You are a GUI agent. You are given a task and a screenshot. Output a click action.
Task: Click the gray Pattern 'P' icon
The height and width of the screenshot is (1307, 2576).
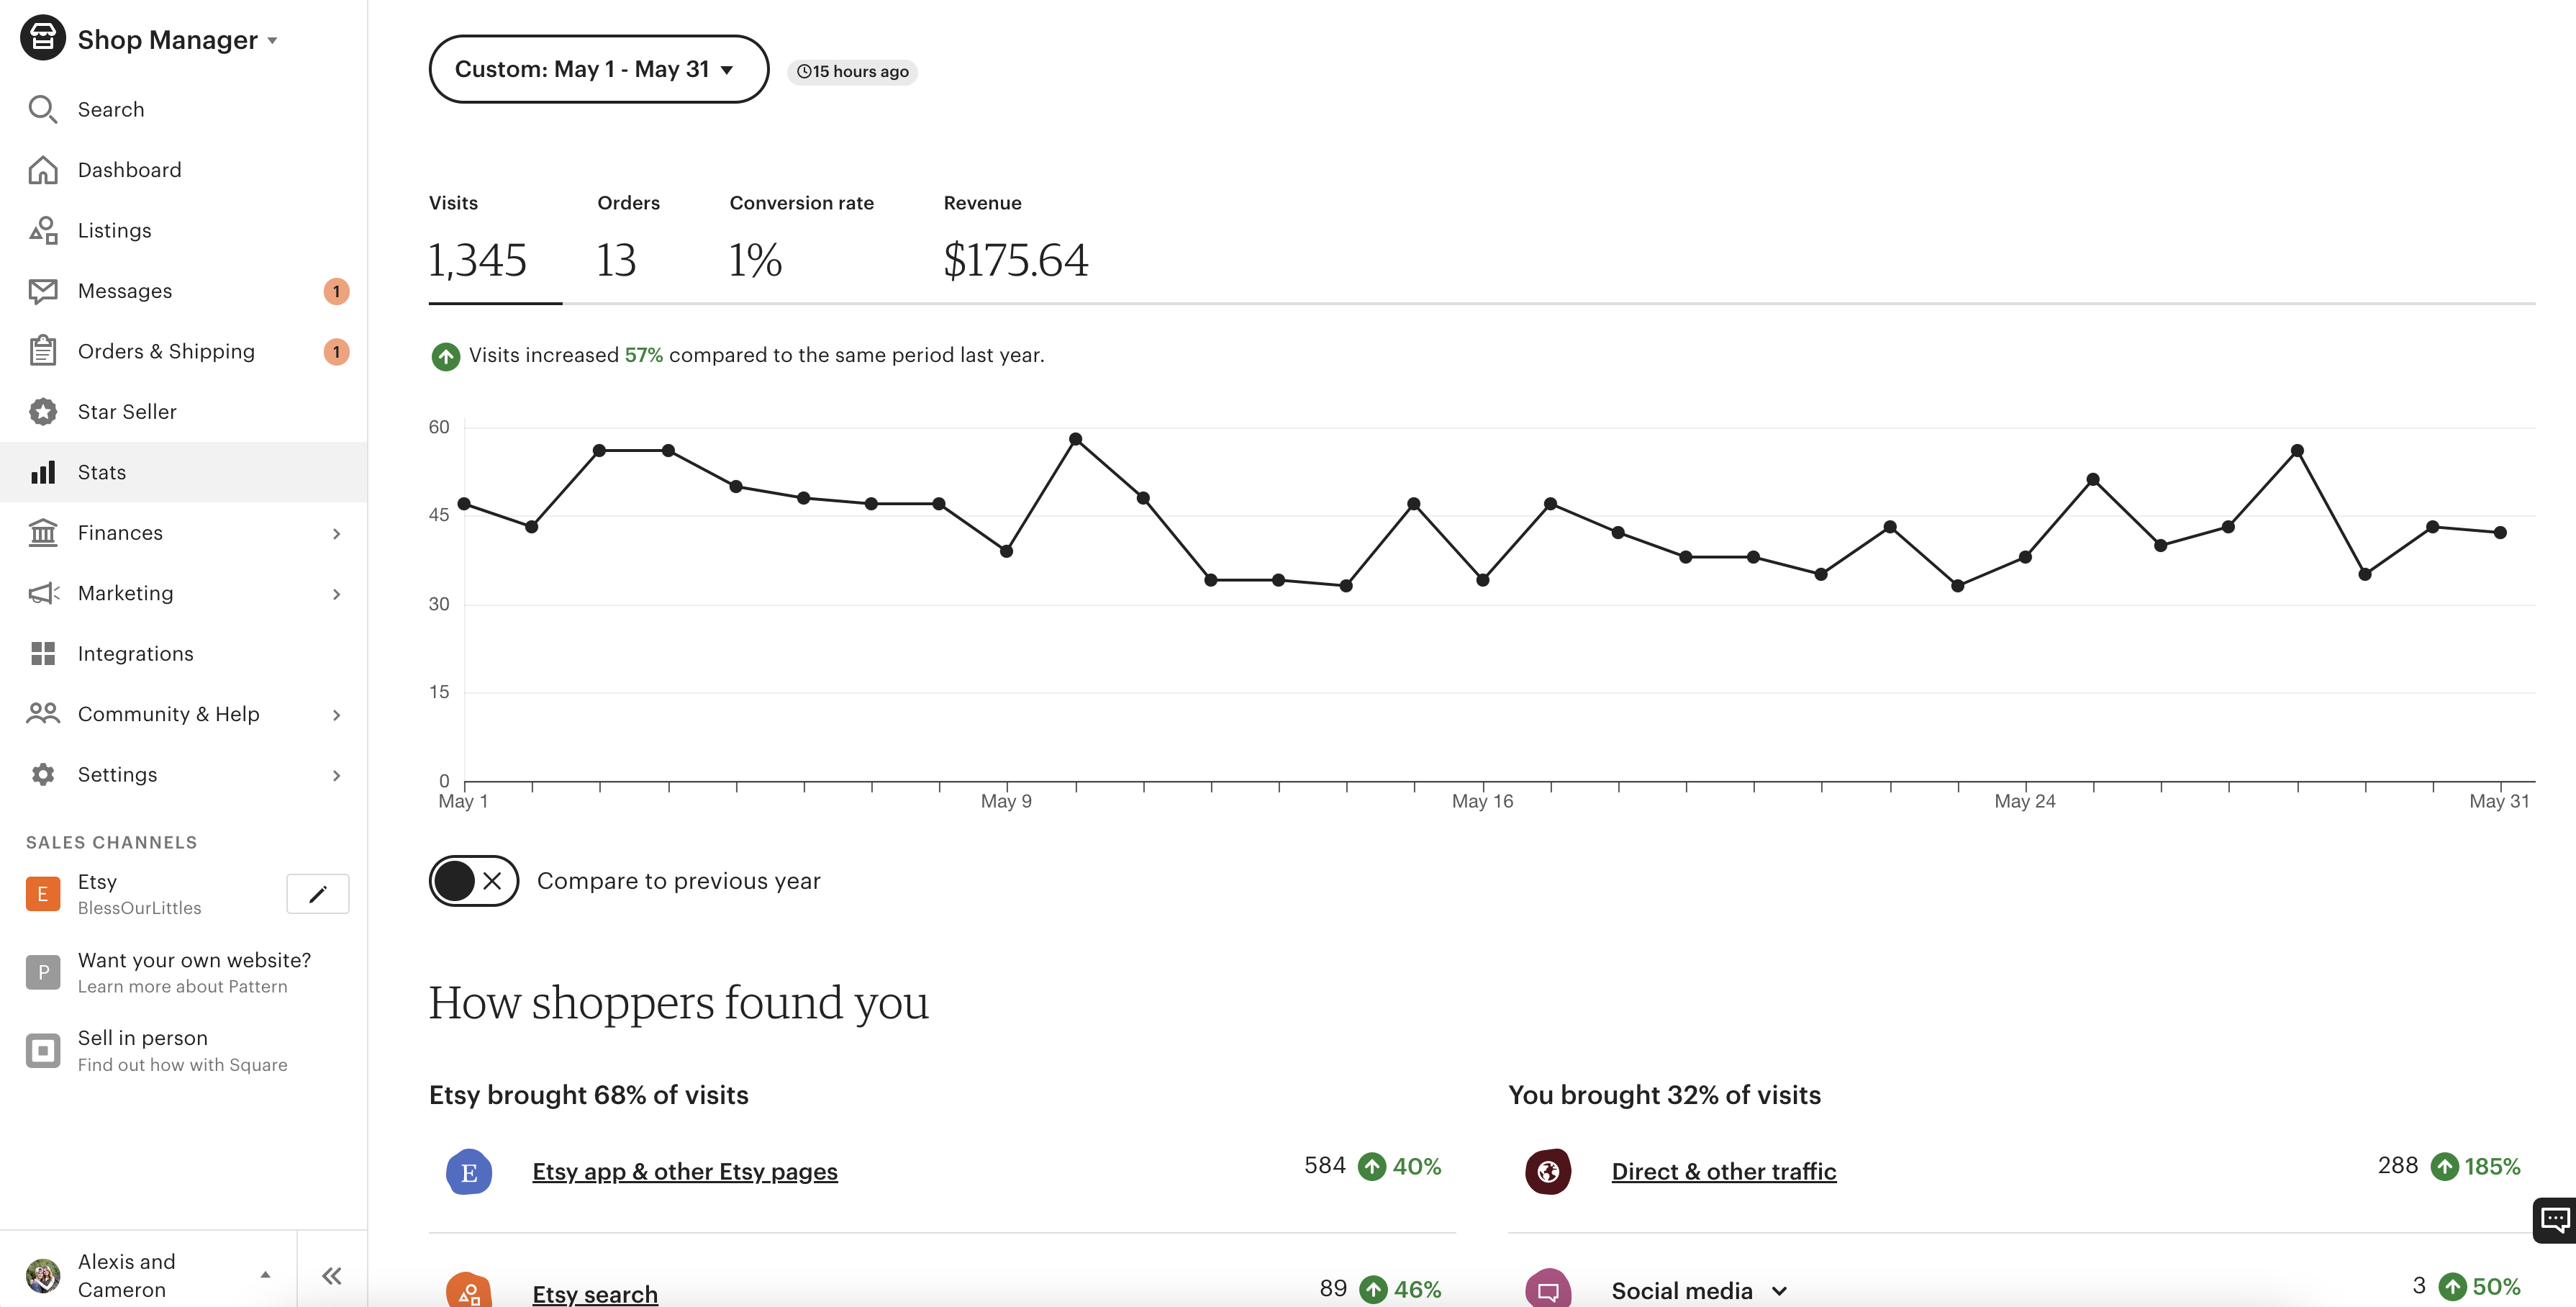click(x=43, y=972)
